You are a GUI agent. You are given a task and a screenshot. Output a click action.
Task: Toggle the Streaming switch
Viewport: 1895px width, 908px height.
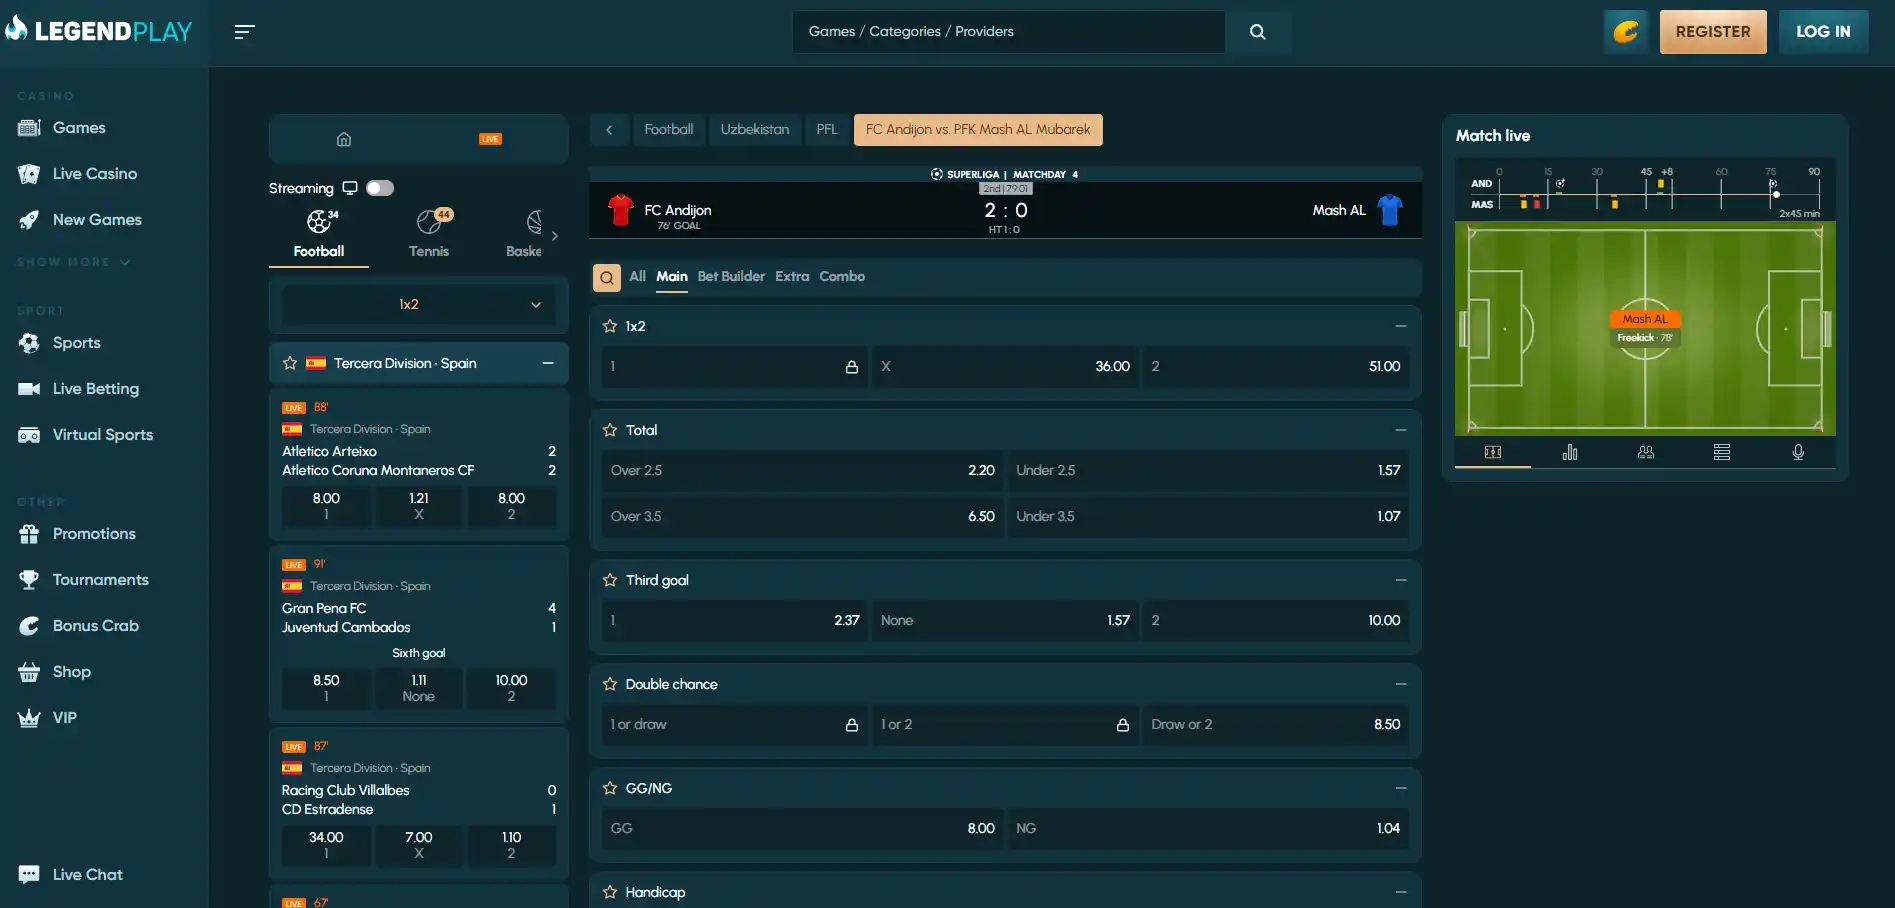point(380,188)
